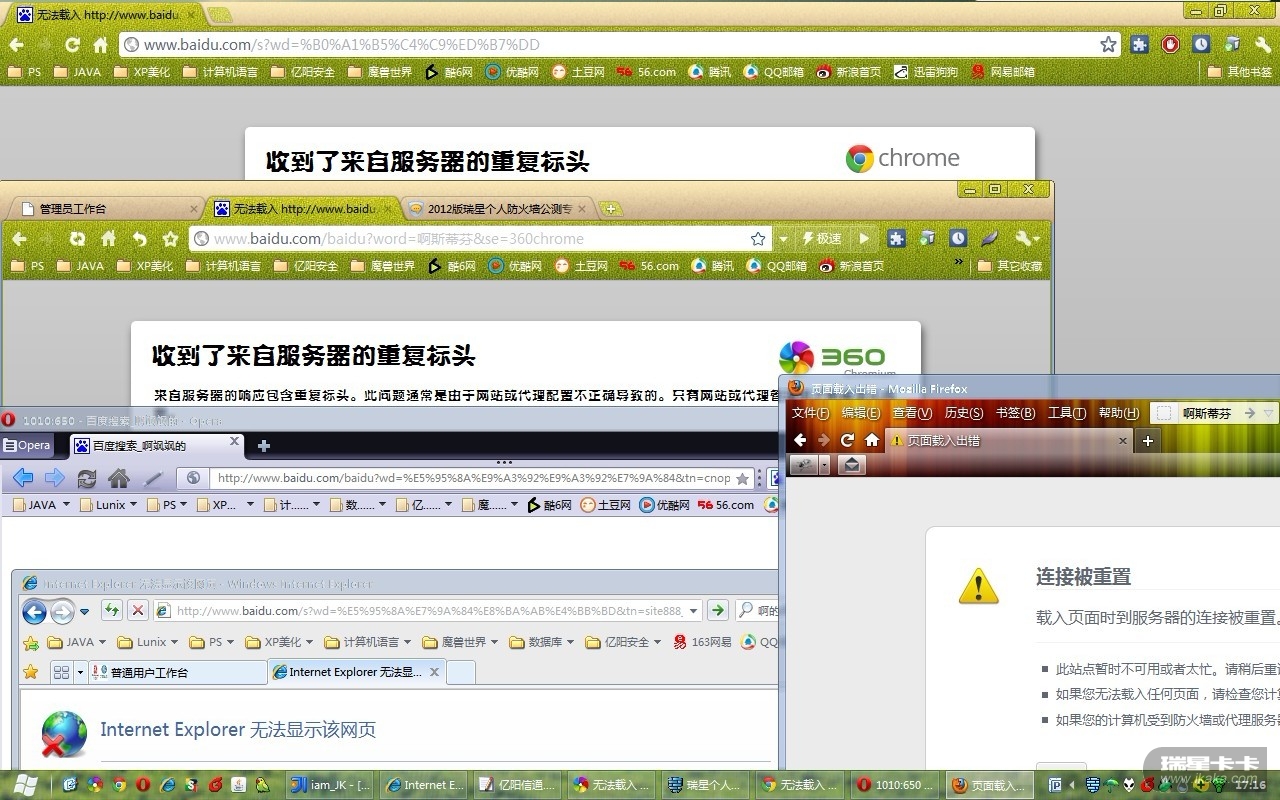This screenshot has height=800, width=1280.
Task: Open 历史(S) menu in Firefox
Action: (964, 413)
